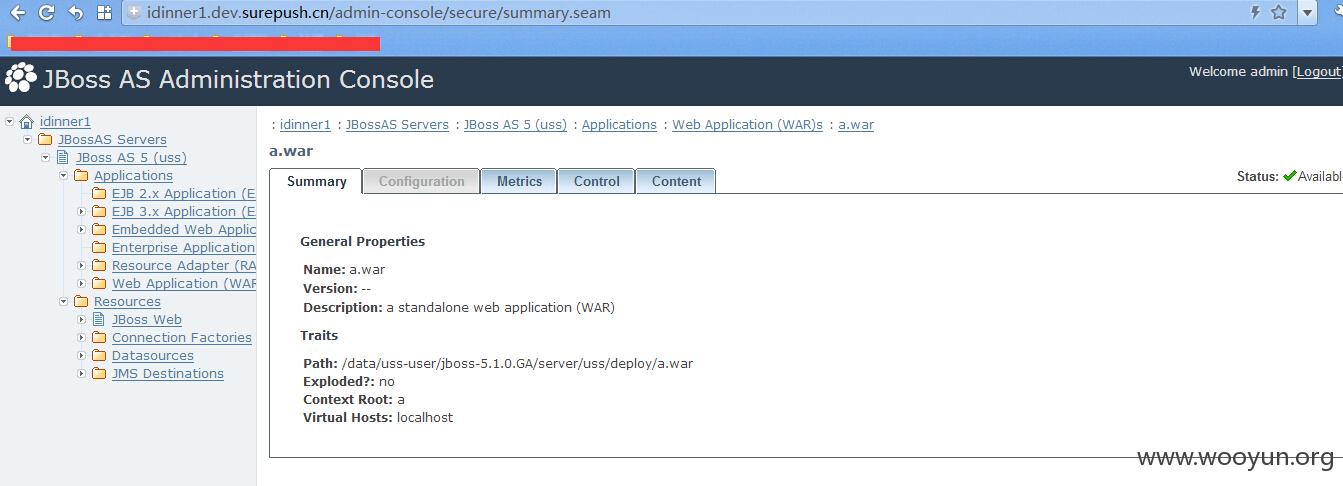Click the folder icon of Connection Factories
Screen dimensions: 1343x486
pyautogui.click(x=99, y=338)
